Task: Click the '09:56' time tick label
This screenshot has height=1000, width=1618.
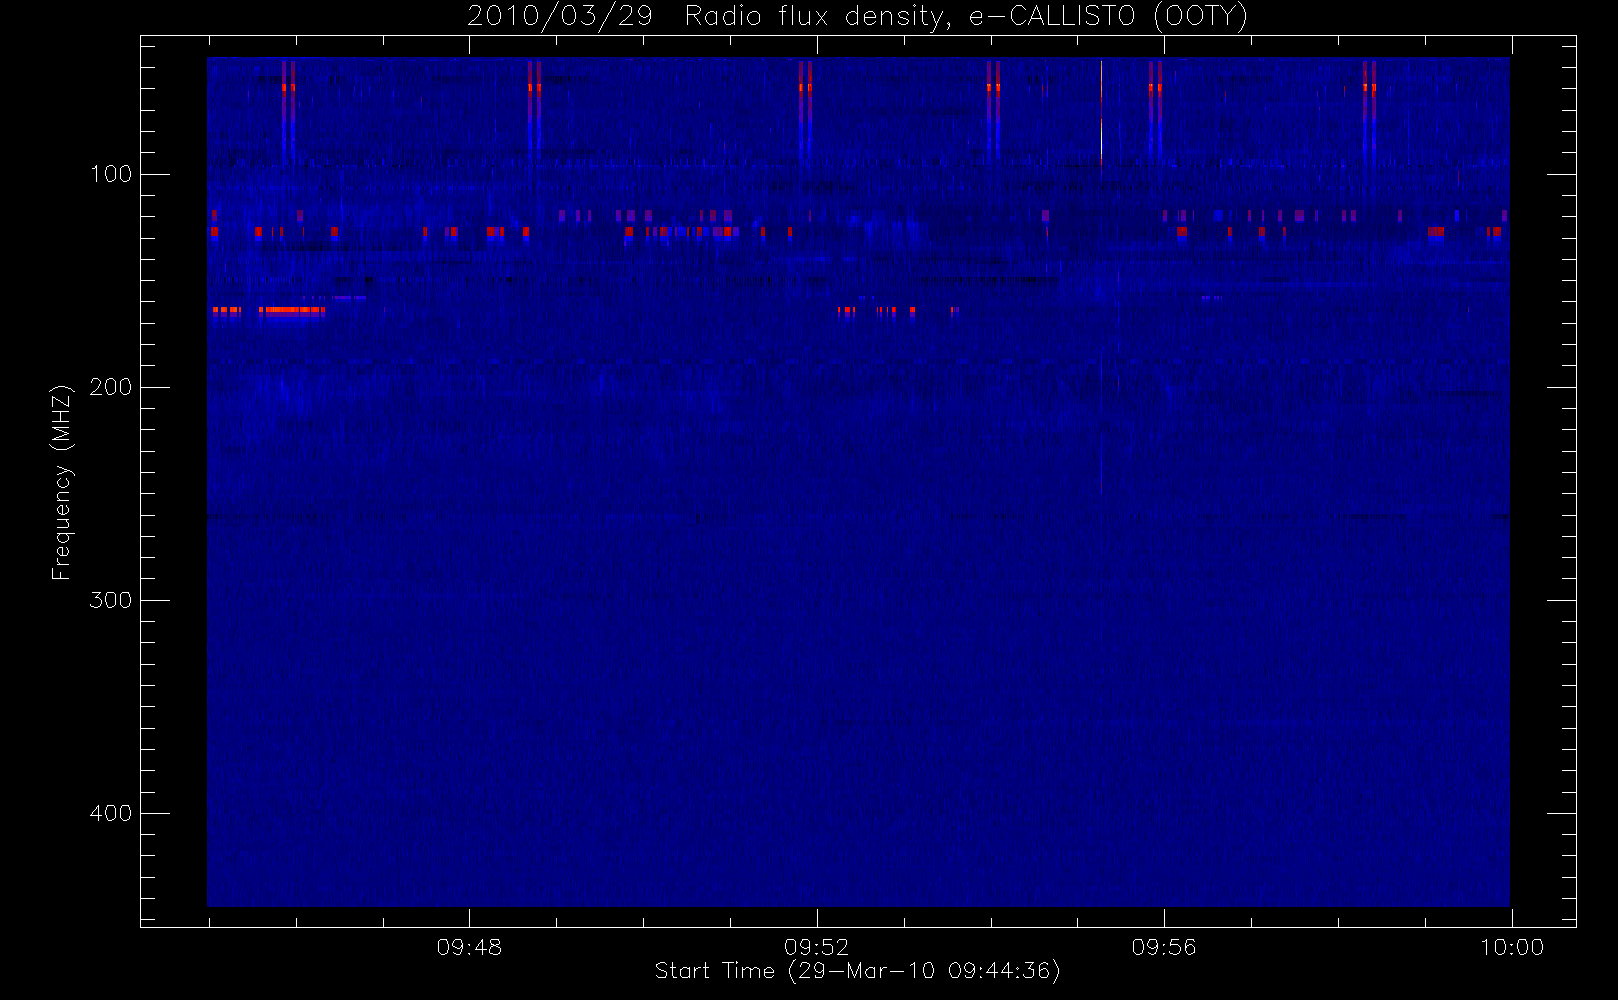Action: click(1164, 947)
